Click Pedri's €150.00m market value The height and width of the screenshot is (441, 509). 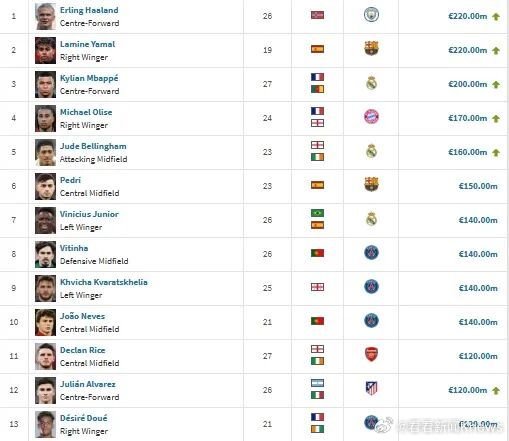(478, 186)
